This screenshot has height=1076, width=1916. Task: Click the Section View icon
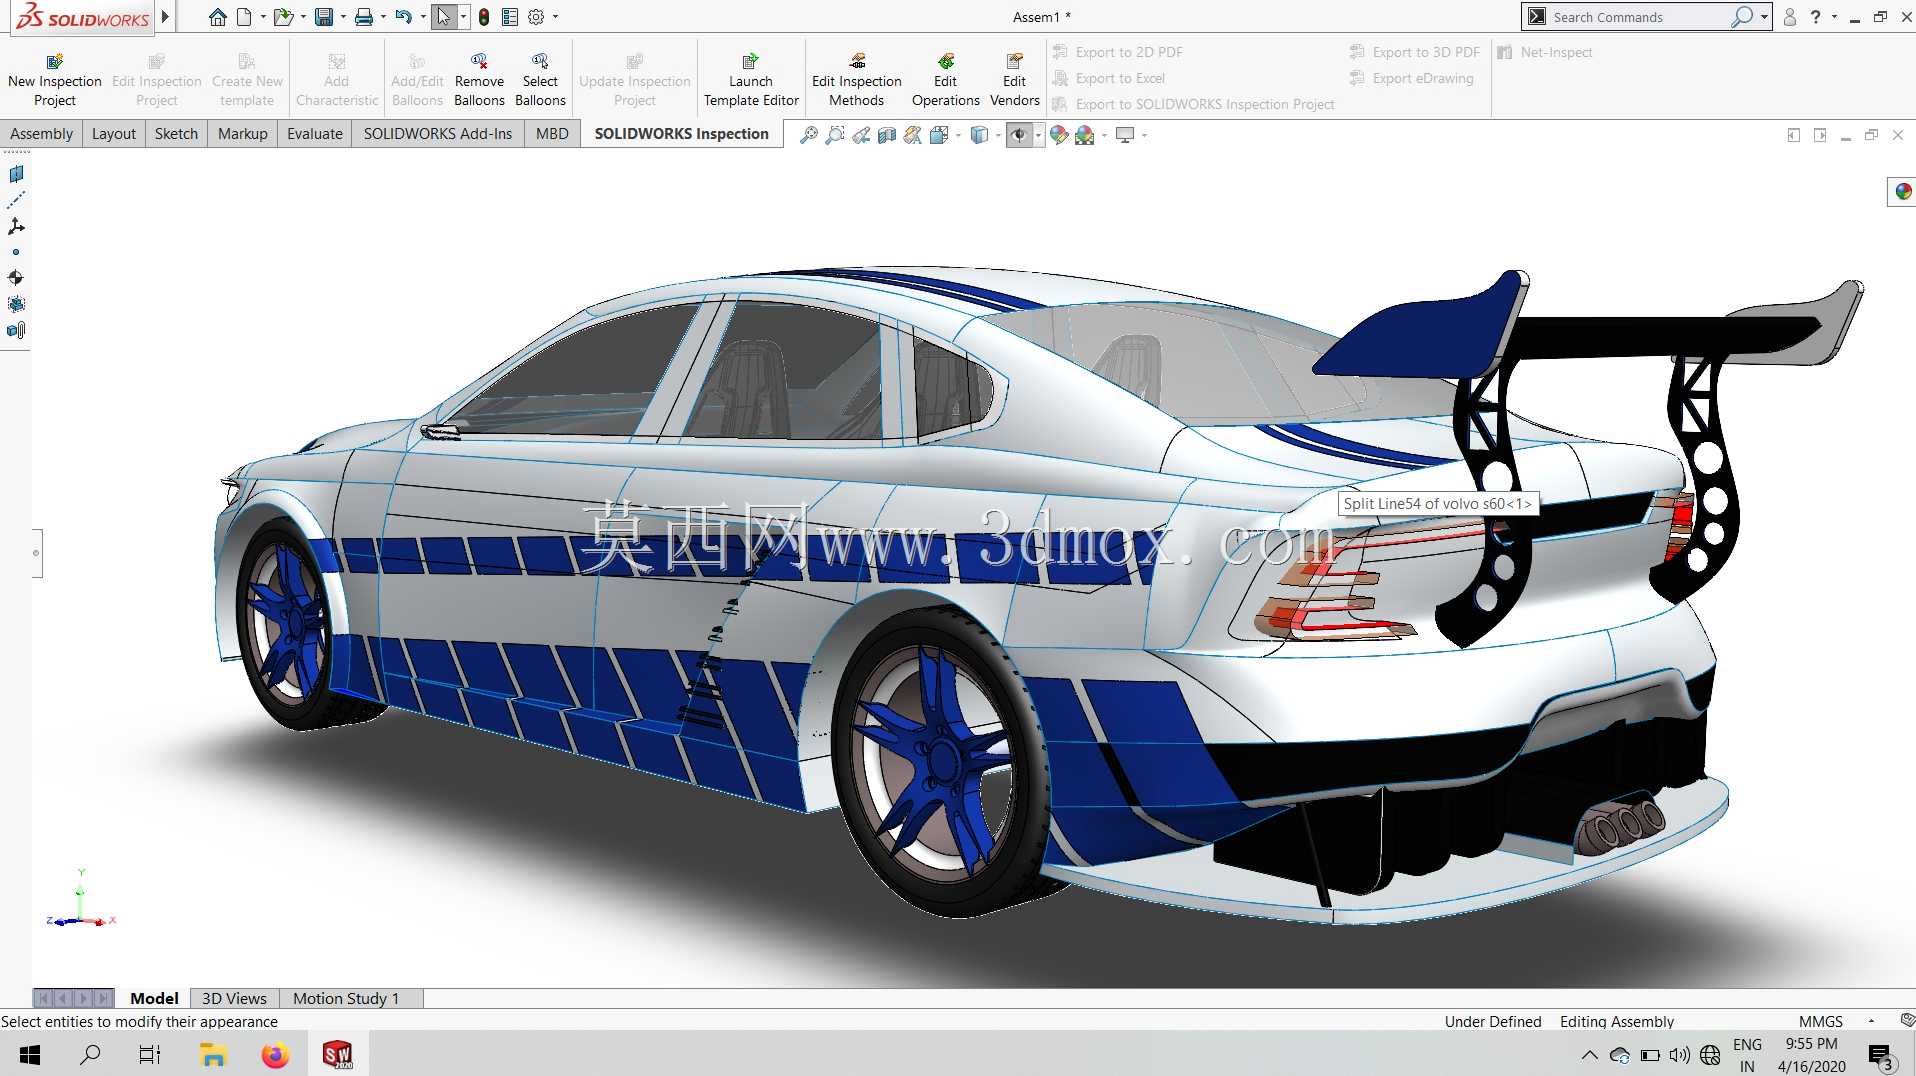[x=887, y=135]
